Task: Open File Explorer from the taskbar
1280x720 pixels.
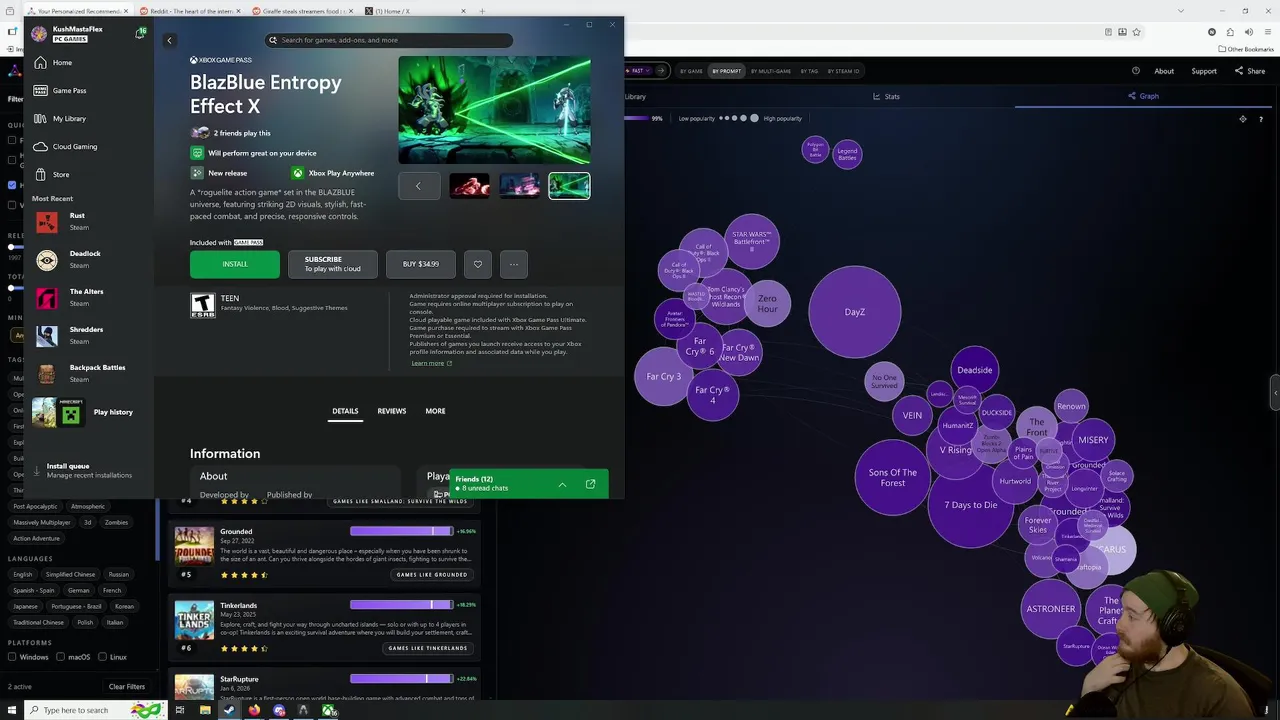Action: coord(204,710)
